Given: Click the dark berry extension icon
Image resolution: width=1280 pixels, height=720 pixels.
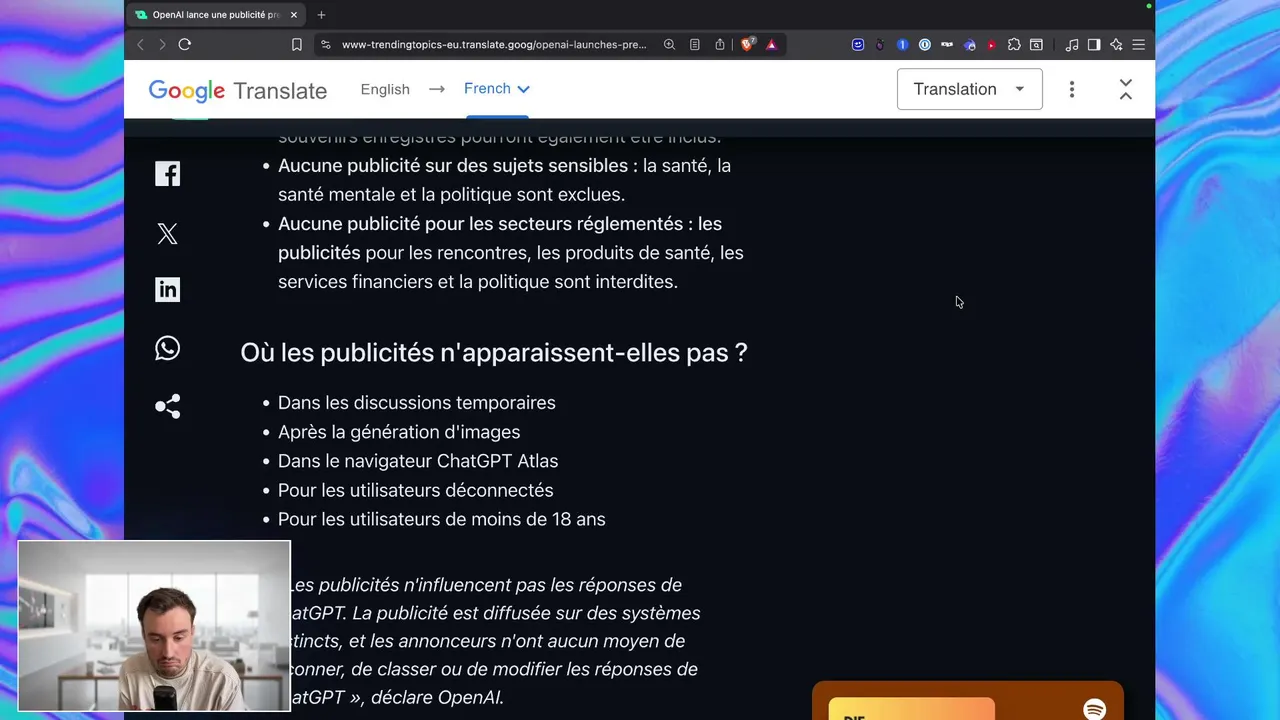Looking at the screenshot, I should pos(880,44).
